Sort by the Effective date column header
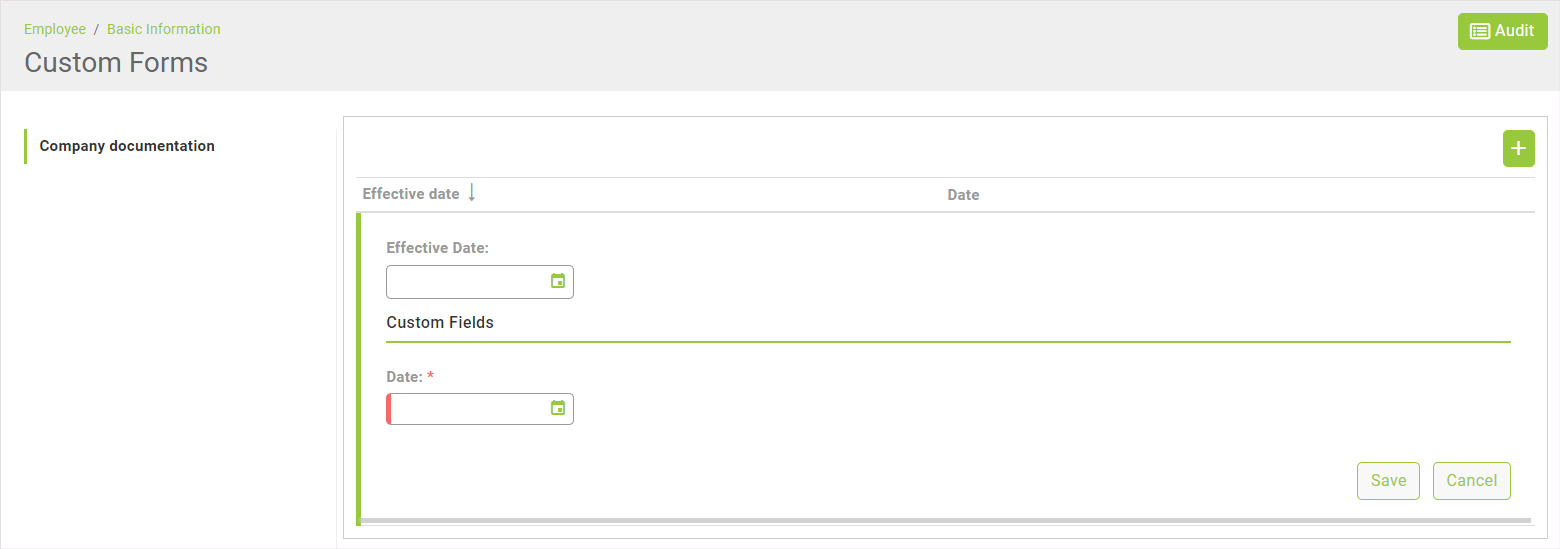The image size is (1560, 549). tap(411, 194)
